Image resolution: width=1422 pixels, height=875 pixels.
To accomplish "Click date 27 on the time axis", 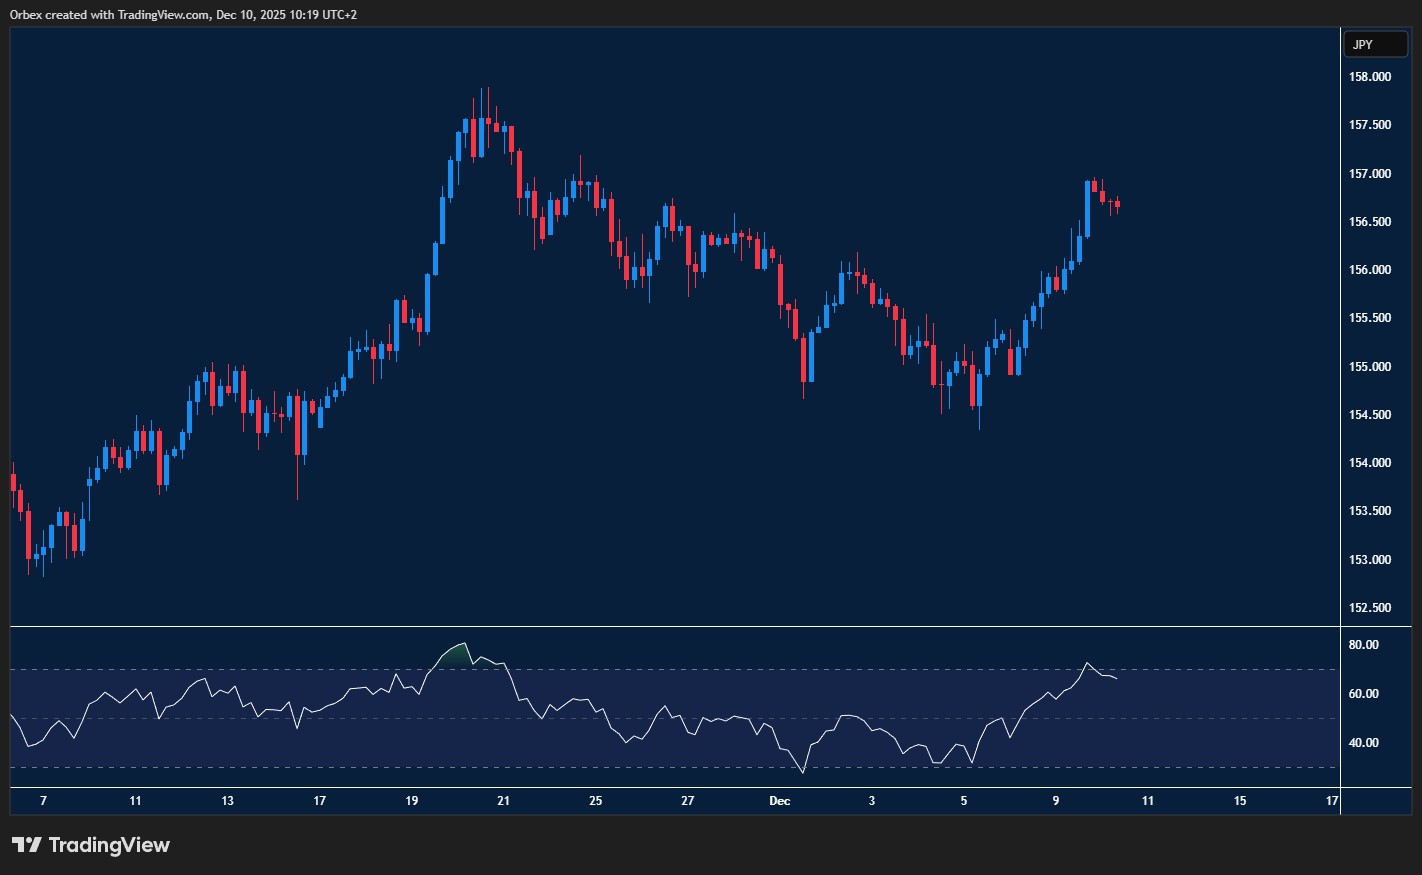I will [687, 801].
